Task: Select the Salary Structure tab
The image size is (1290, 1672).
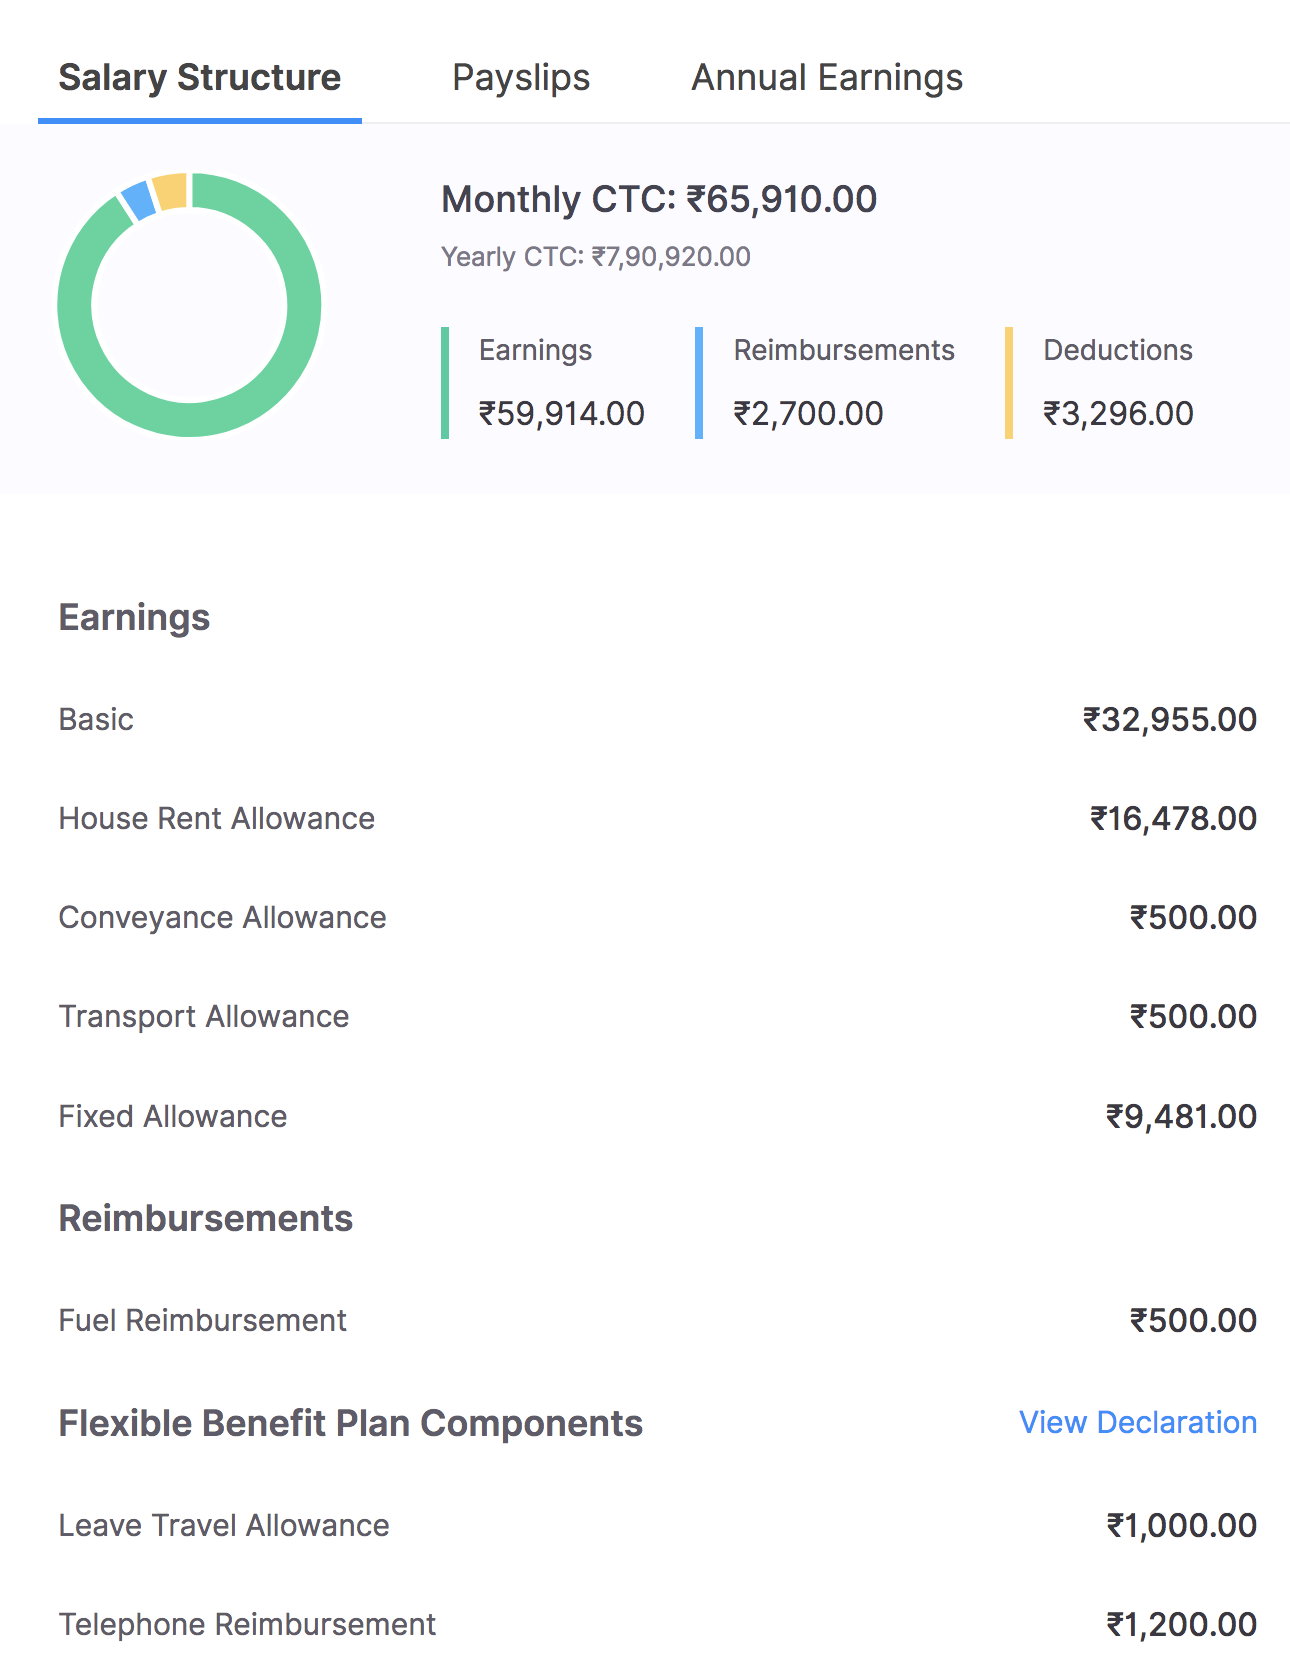Action: coord(200,78)
